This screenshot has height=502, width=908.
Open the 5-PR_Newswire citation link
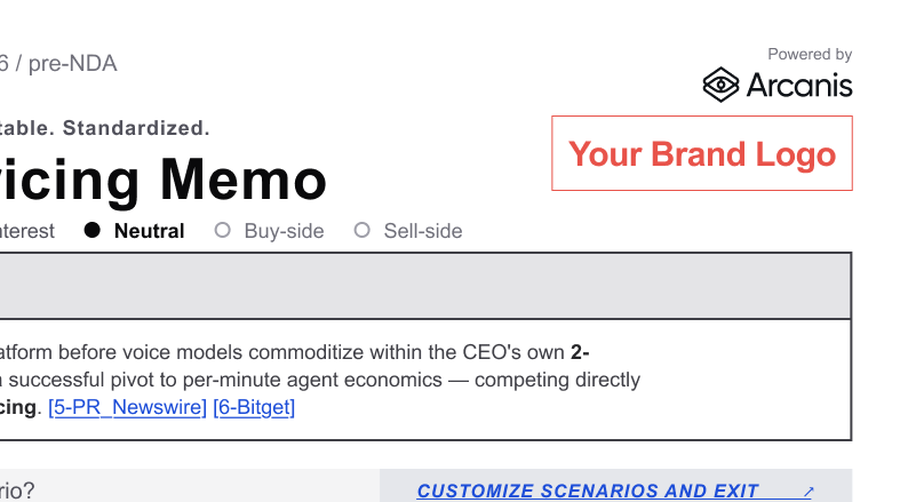[x=127, y=407]
